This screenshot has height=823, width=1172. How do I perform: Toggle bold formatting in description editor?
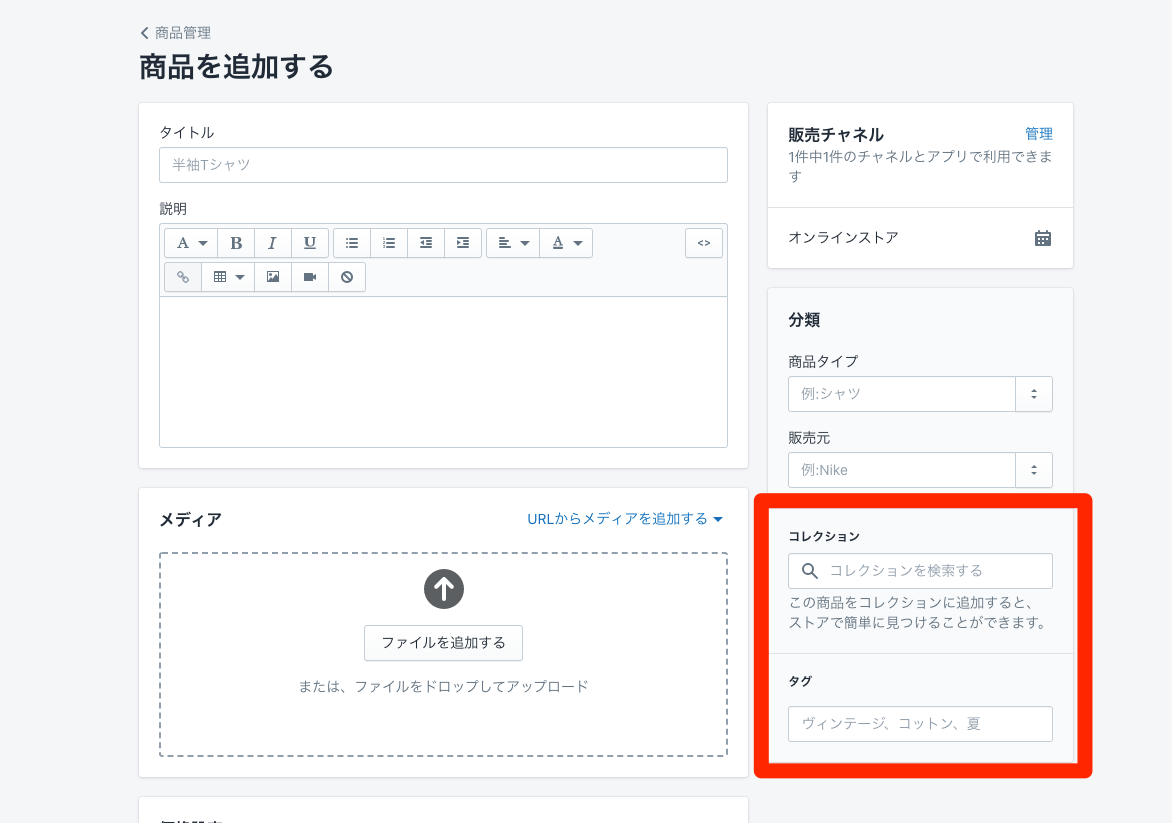click(236, 243)
